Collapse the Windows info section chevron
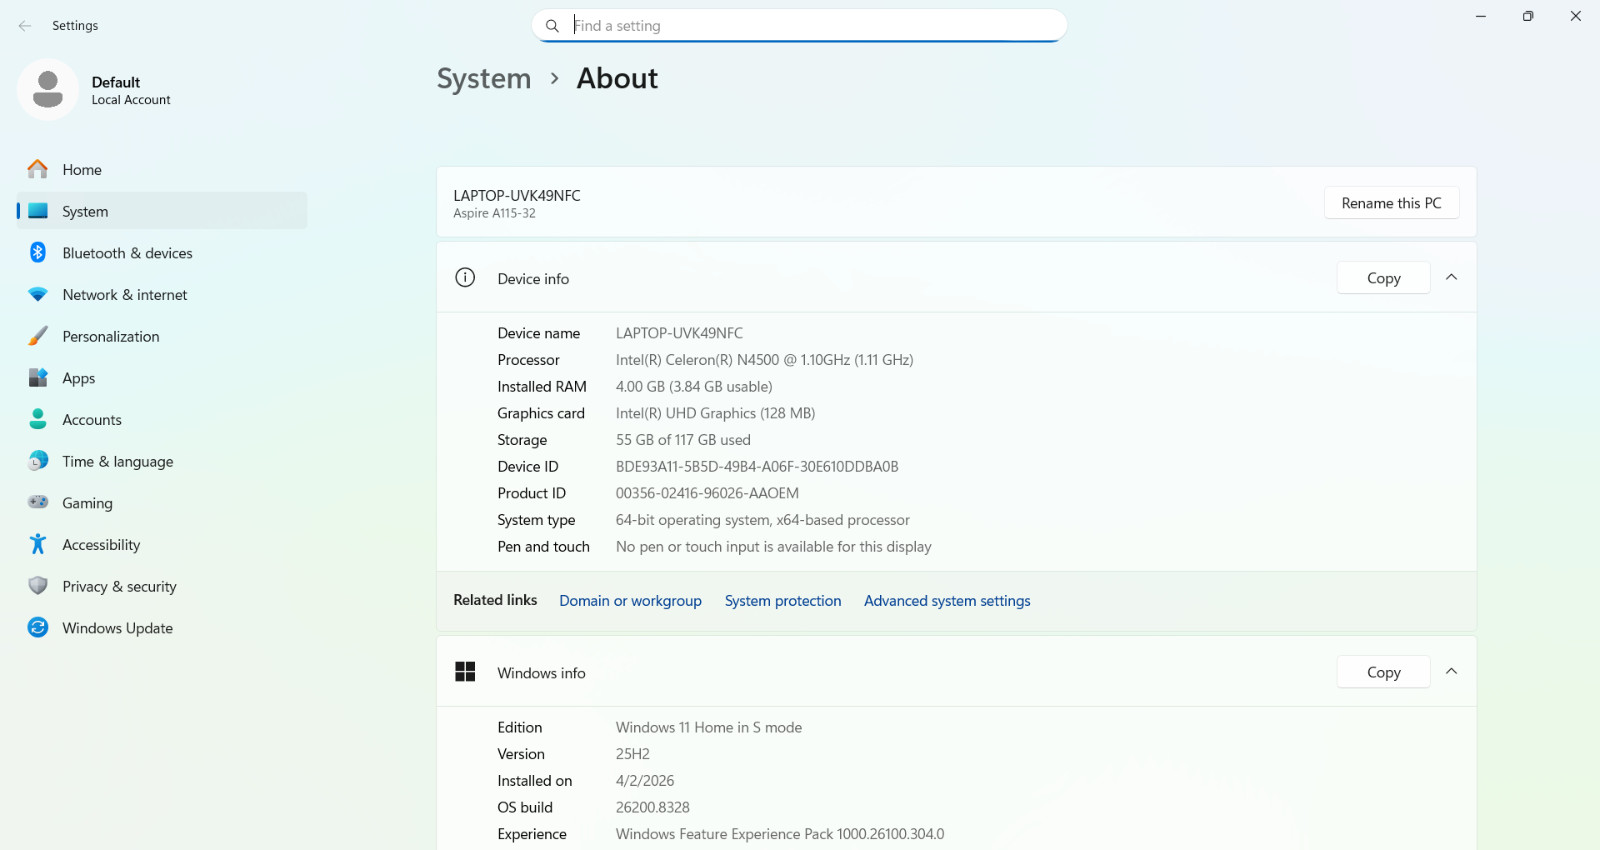 1452,672
